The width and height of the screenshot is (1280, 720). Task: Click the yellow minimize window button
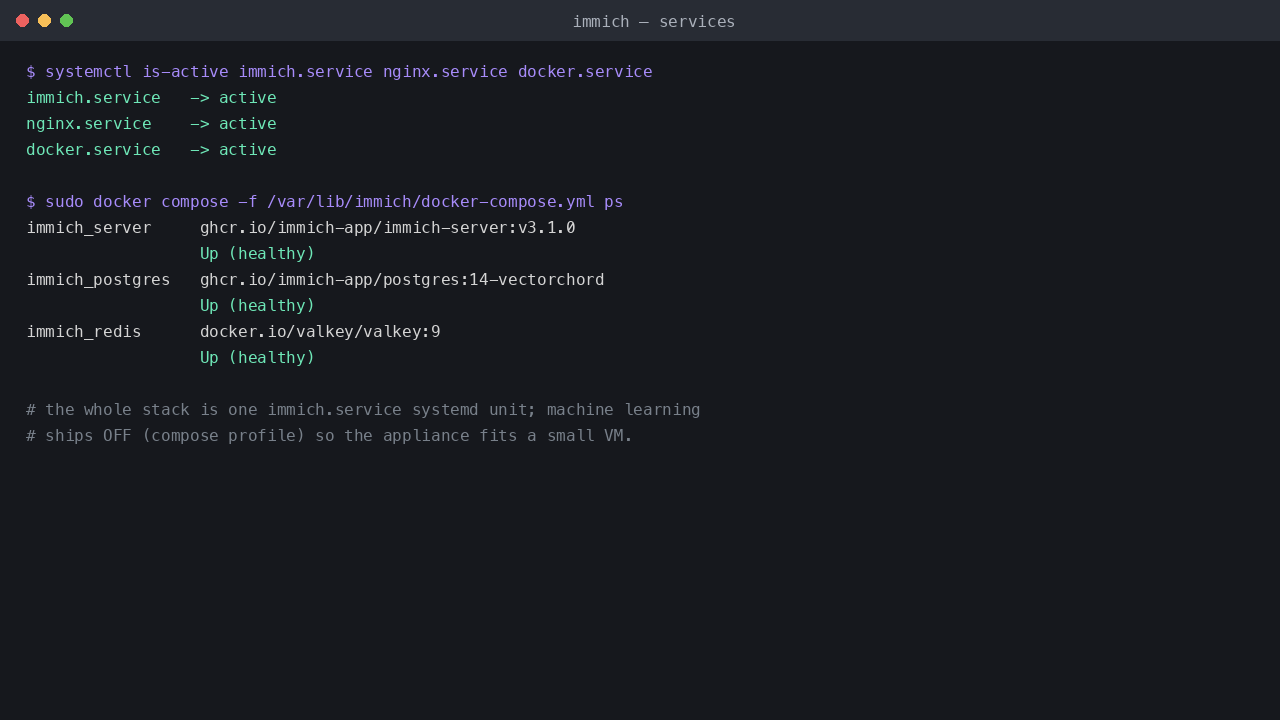point(44,20)
